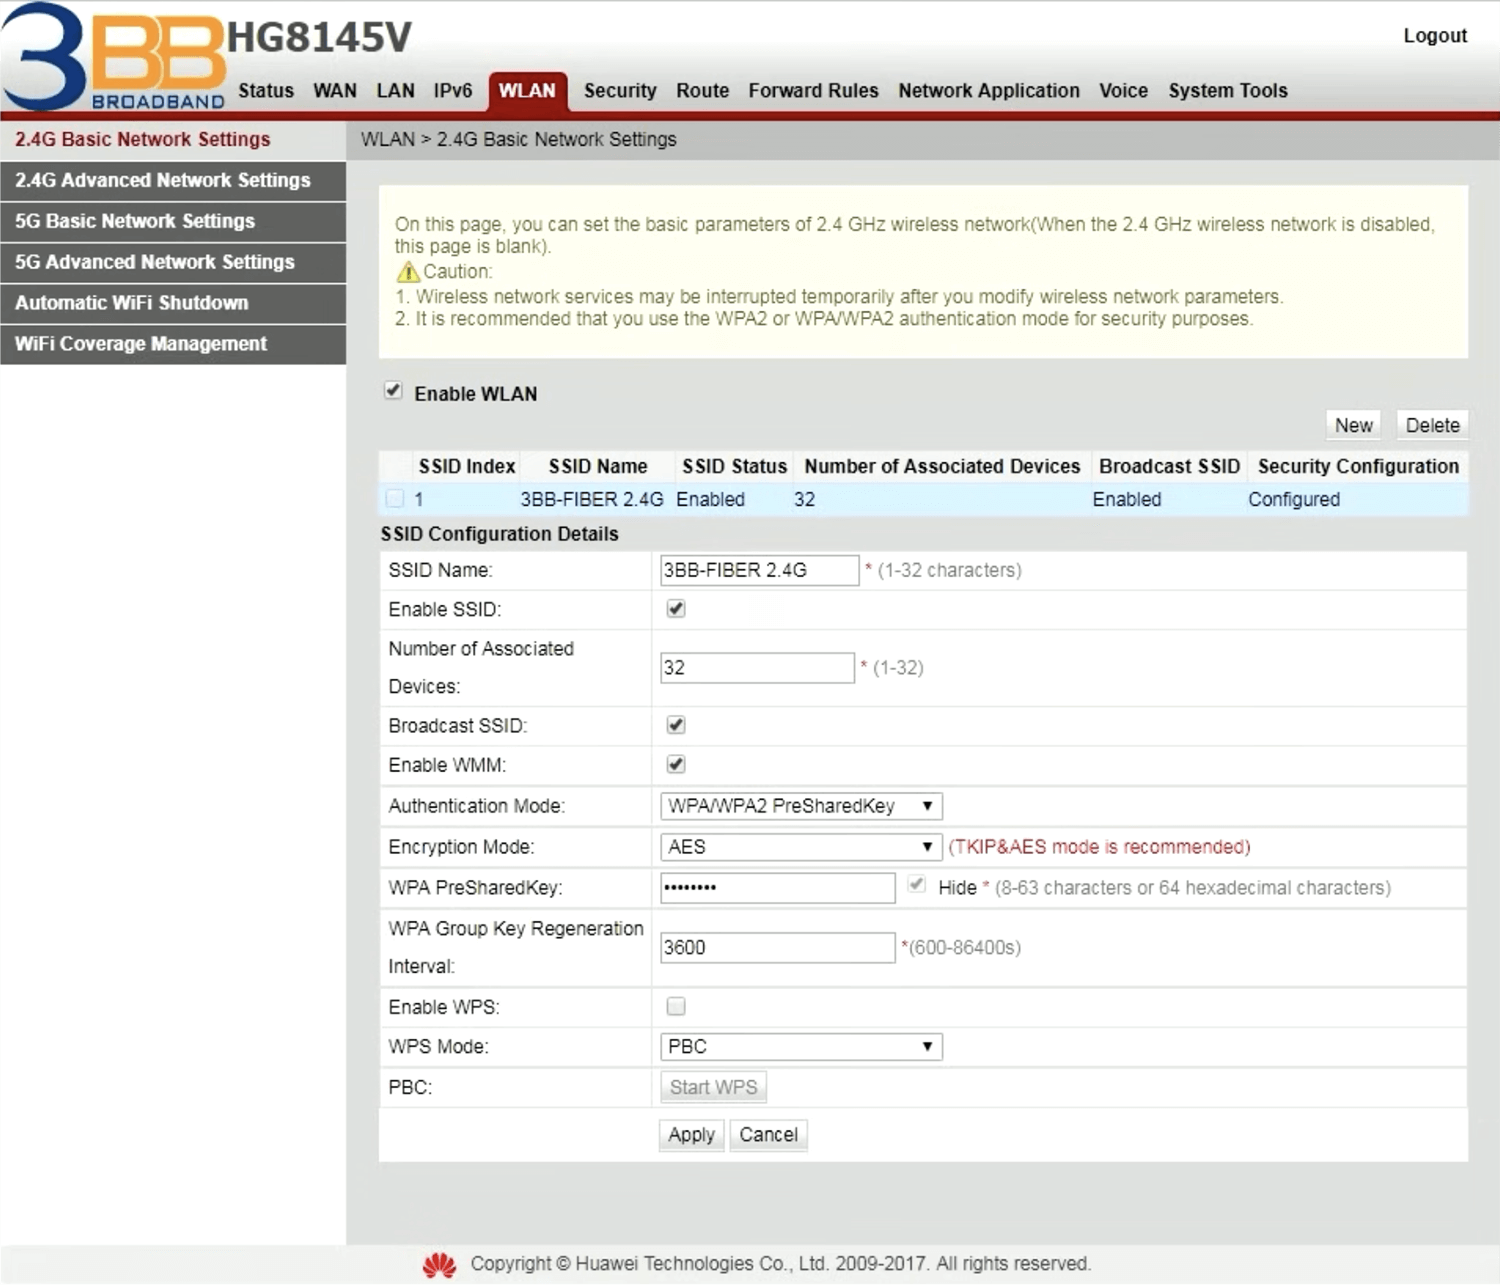Click the New SSID button

click(x=1353, y=425)
